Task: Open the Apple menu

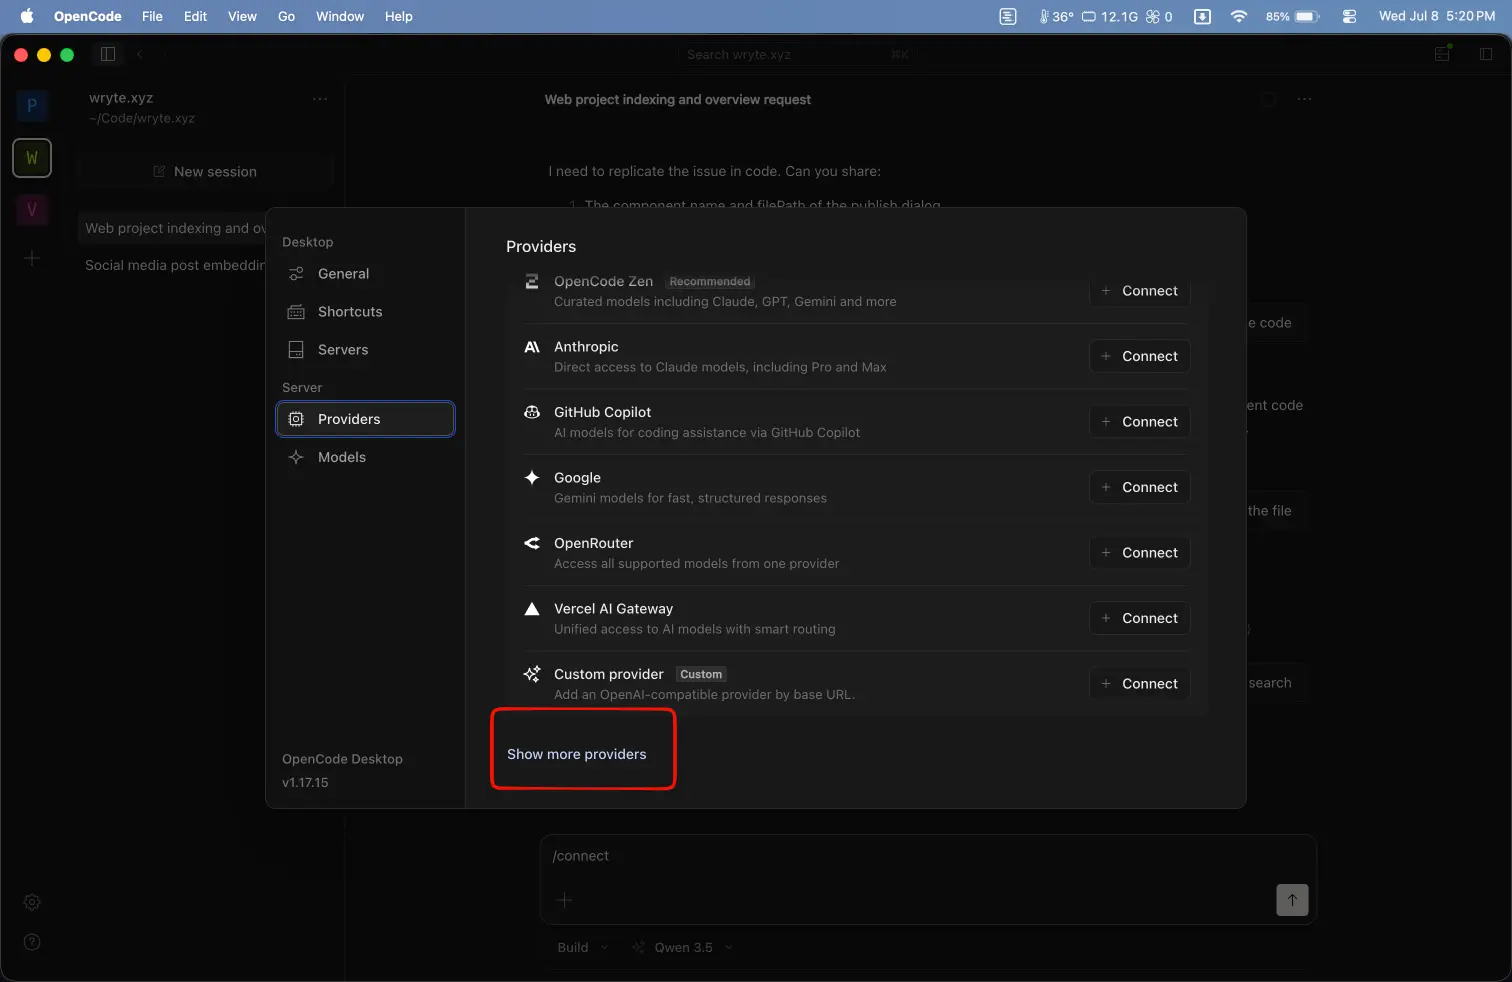Action: [x=27, y=16]
